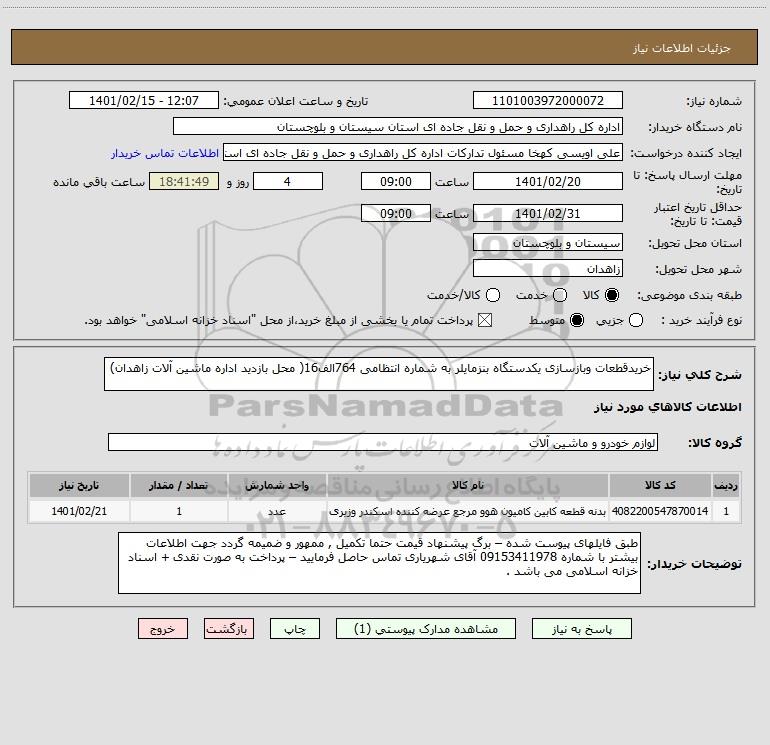770x745 pixels.
Task: Click item name cell بدنه قطعه کابین کامیون
Action: point(468,511)
